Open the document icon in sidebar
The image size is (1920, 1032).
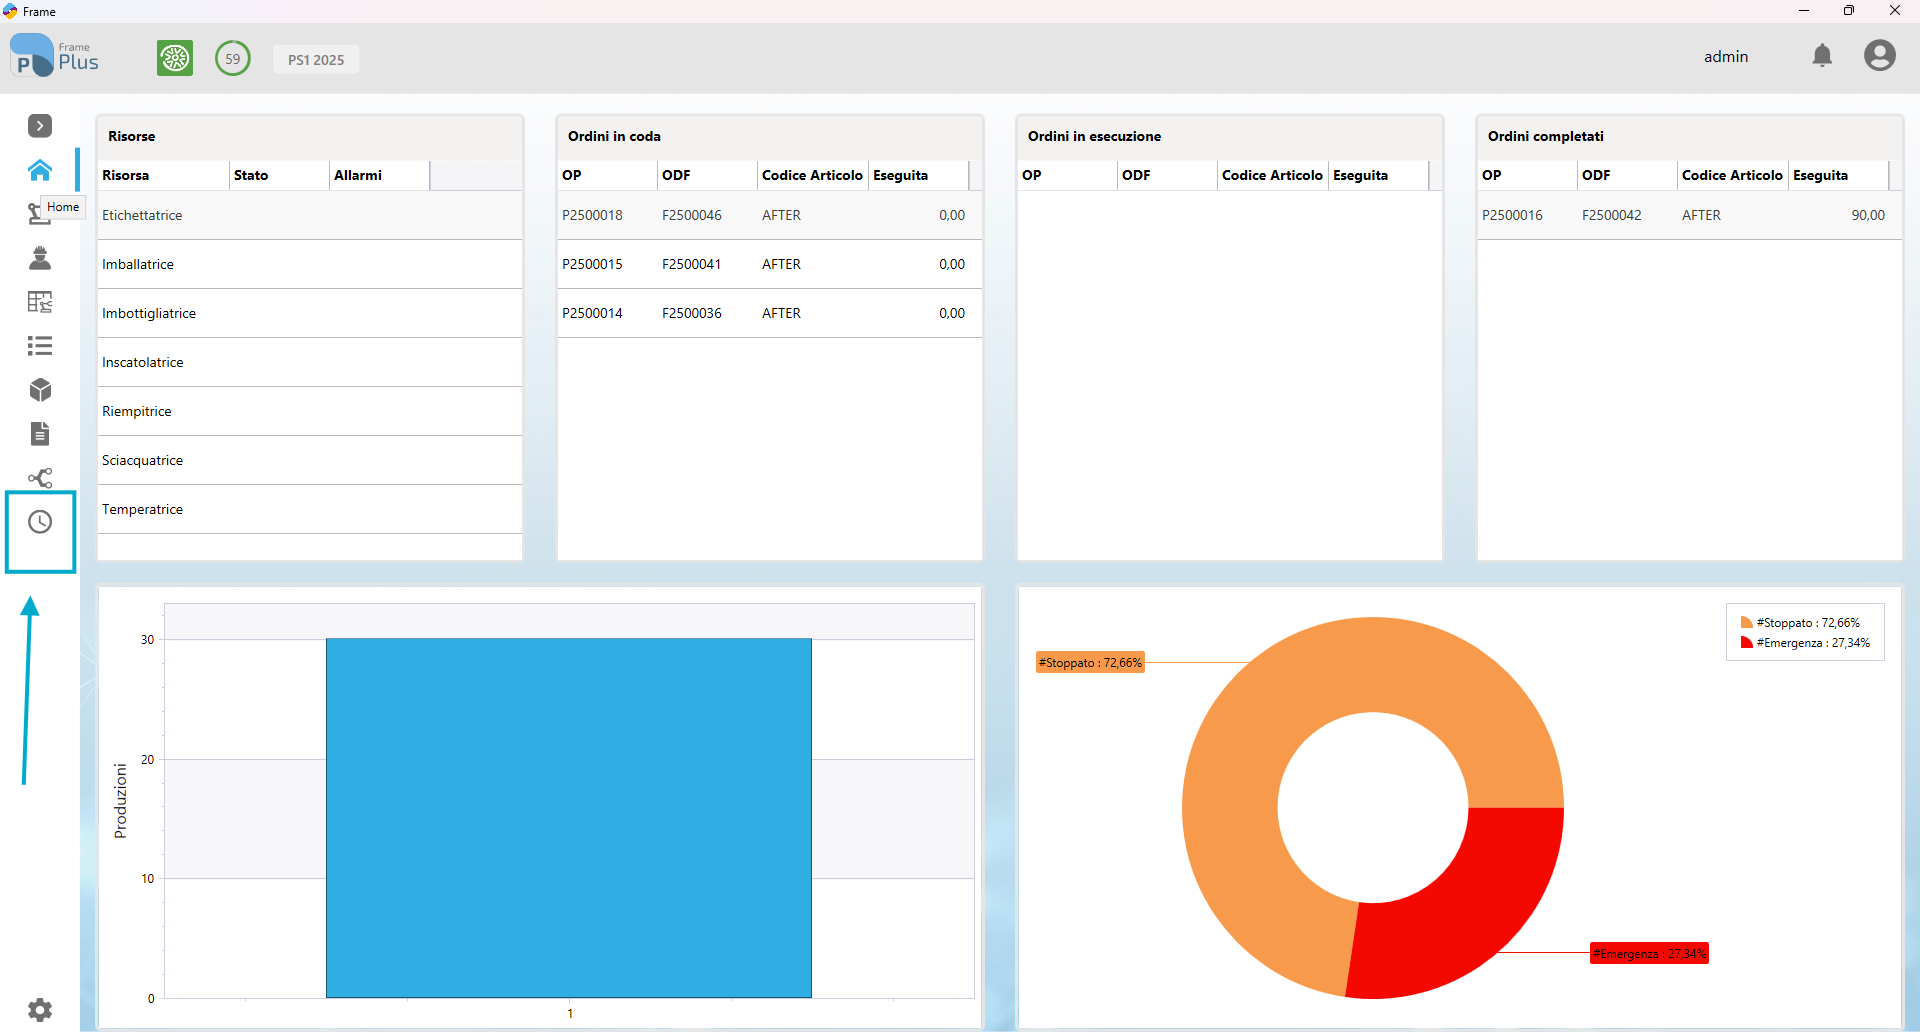point(40,434)
